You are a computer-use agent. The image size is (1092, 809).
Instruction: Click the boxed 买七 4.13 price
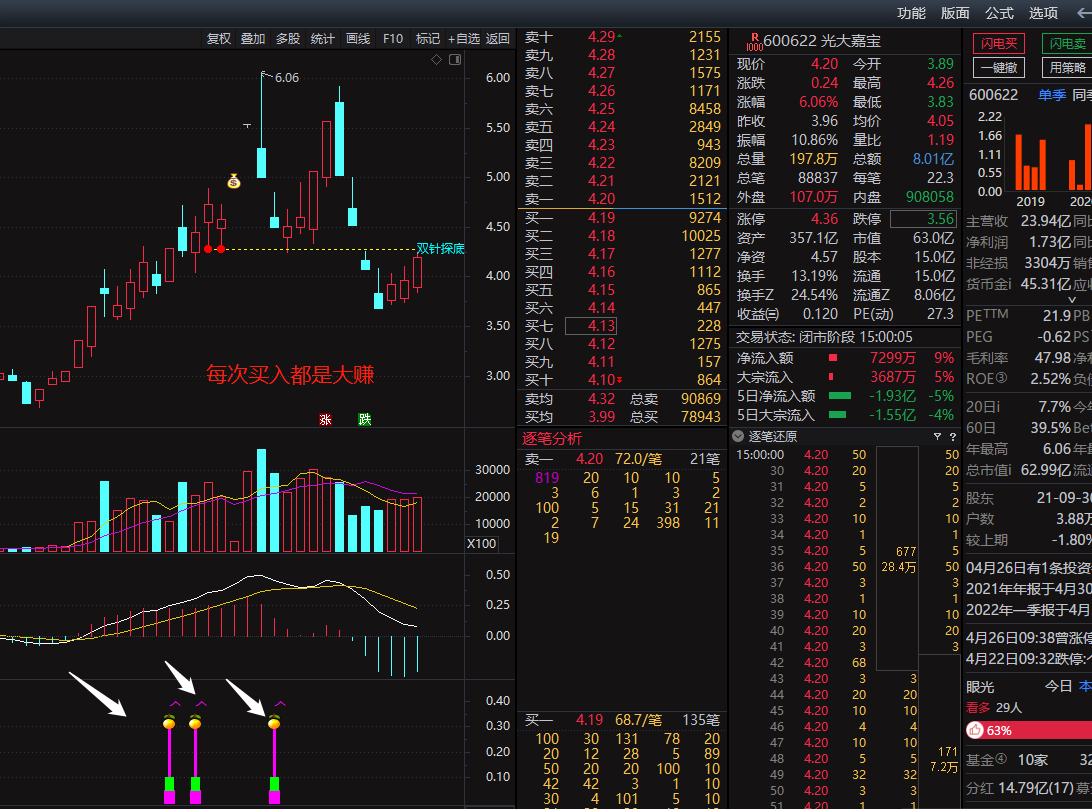point(591,326)
